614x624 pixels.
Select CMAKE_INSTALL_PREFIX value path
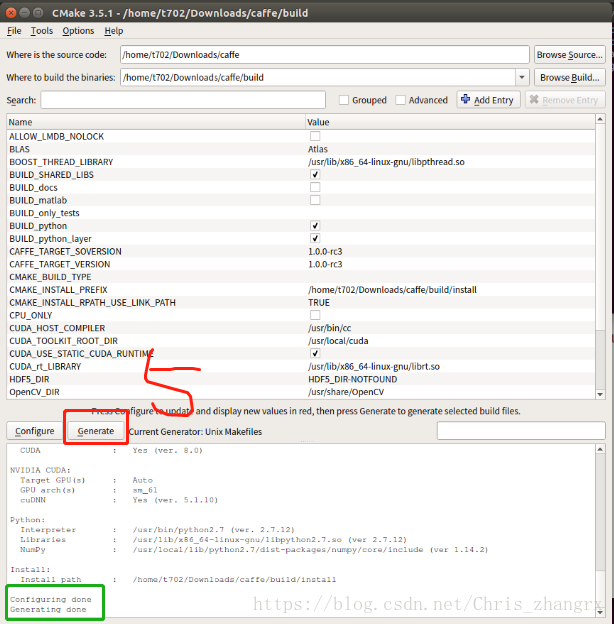point(392,290)
